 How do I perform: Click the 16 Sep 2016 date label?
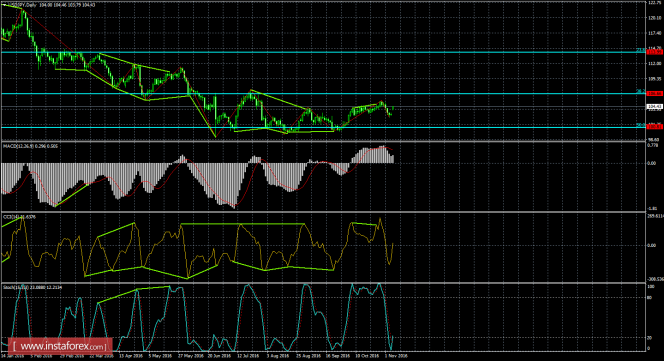(337, 356)
